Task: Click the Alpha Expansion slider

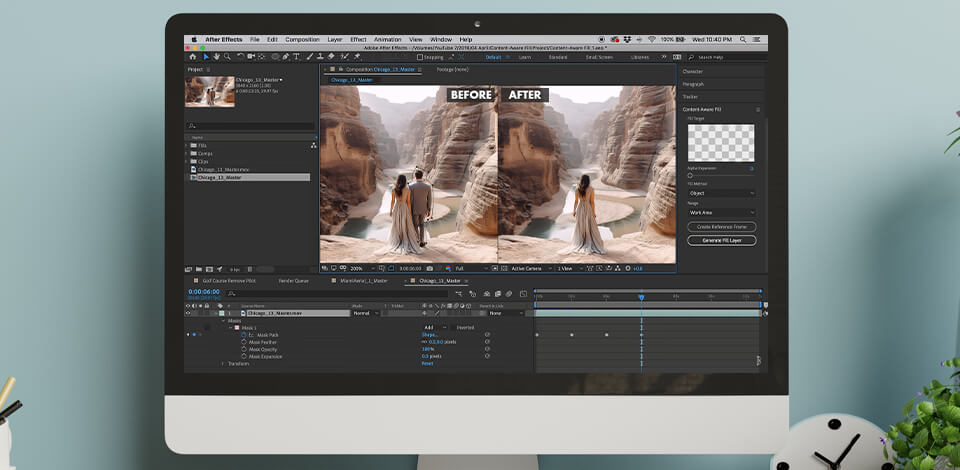Action: (x=690, y=175)
